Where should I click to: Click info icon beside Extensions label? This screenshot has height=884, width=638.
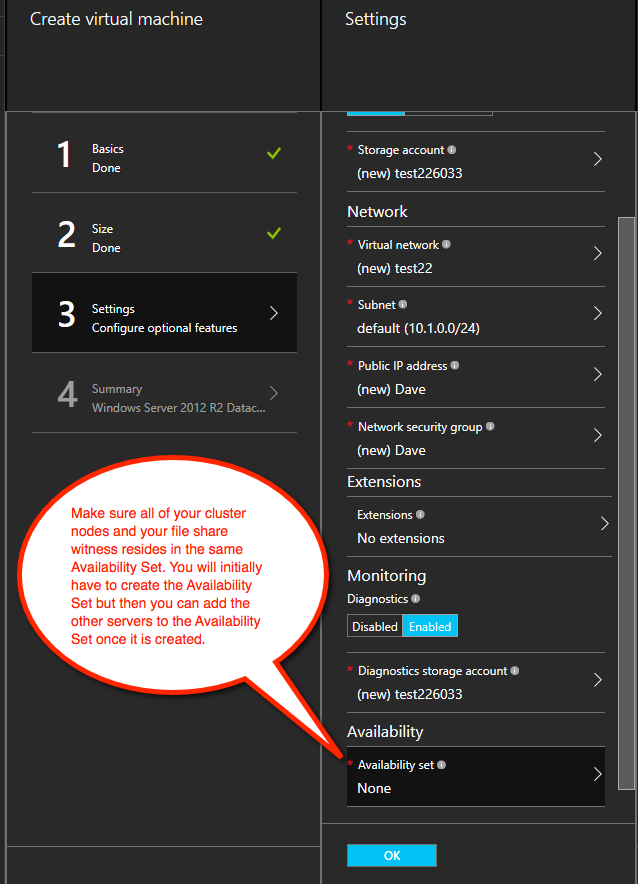coord(420,515)
